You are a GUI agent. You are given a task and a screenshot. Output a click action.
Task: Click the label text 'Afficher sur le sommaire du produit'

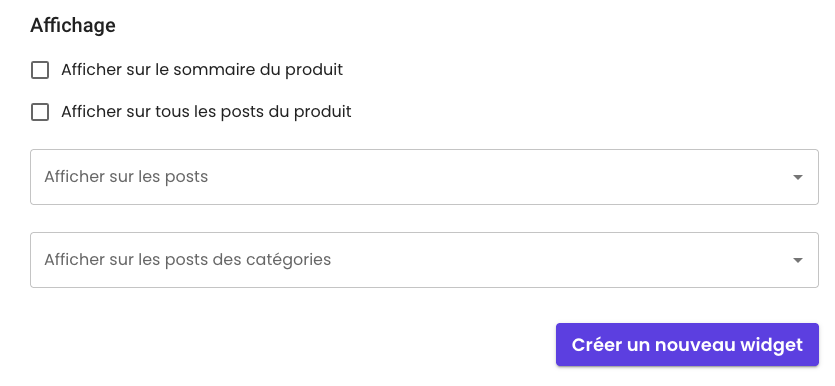pos(202,70)
